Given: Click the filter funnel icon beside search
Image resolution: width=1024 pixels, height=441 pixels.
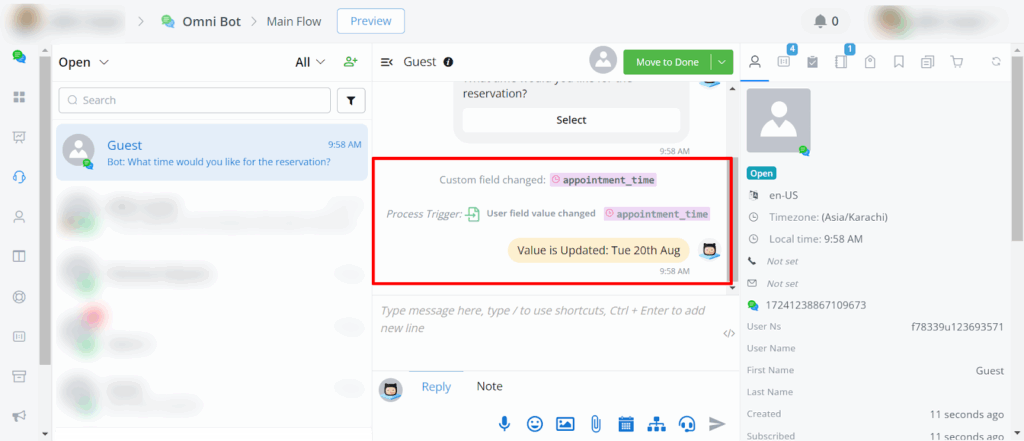Looking at the screenshot, I should [352, 100].
